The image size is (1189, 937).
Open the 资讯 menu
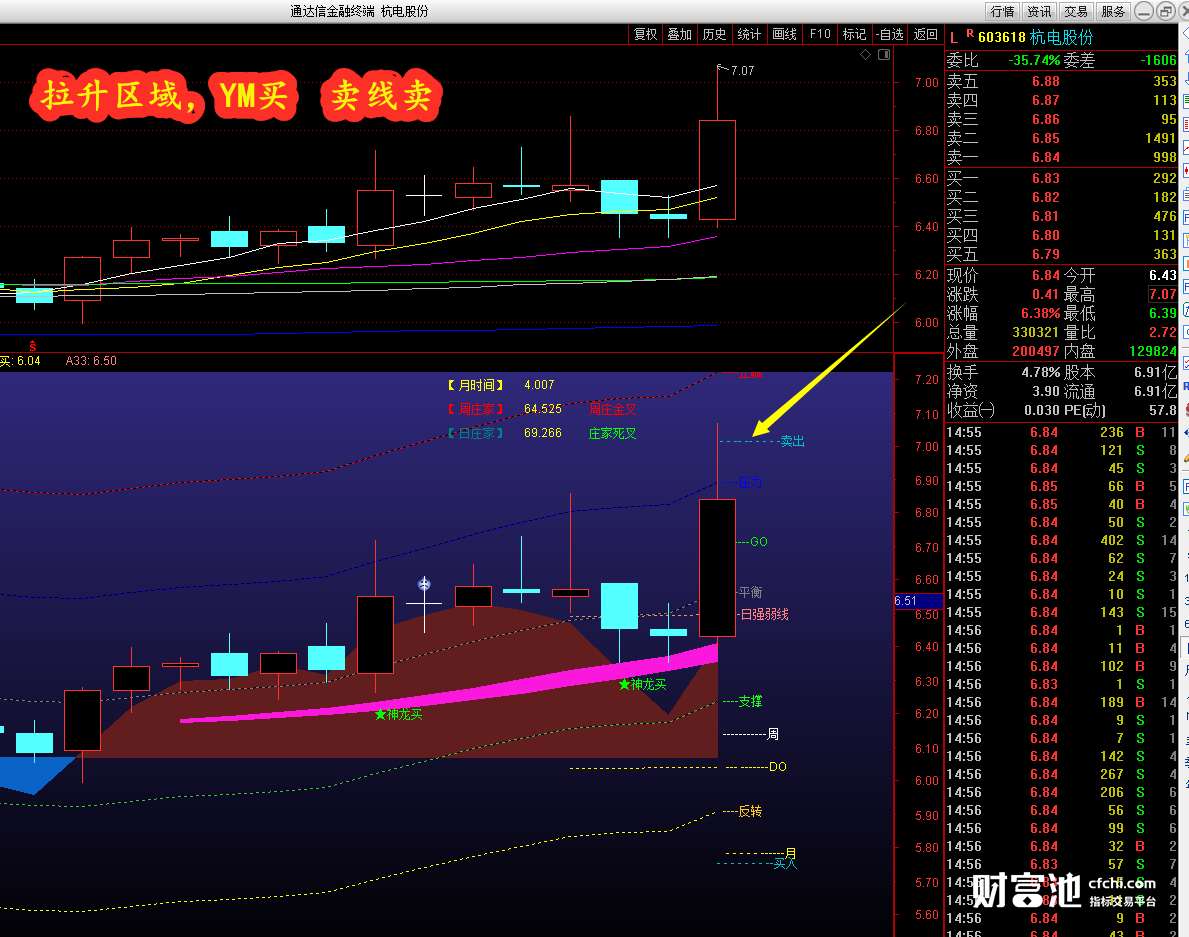tap(1039, 11)
